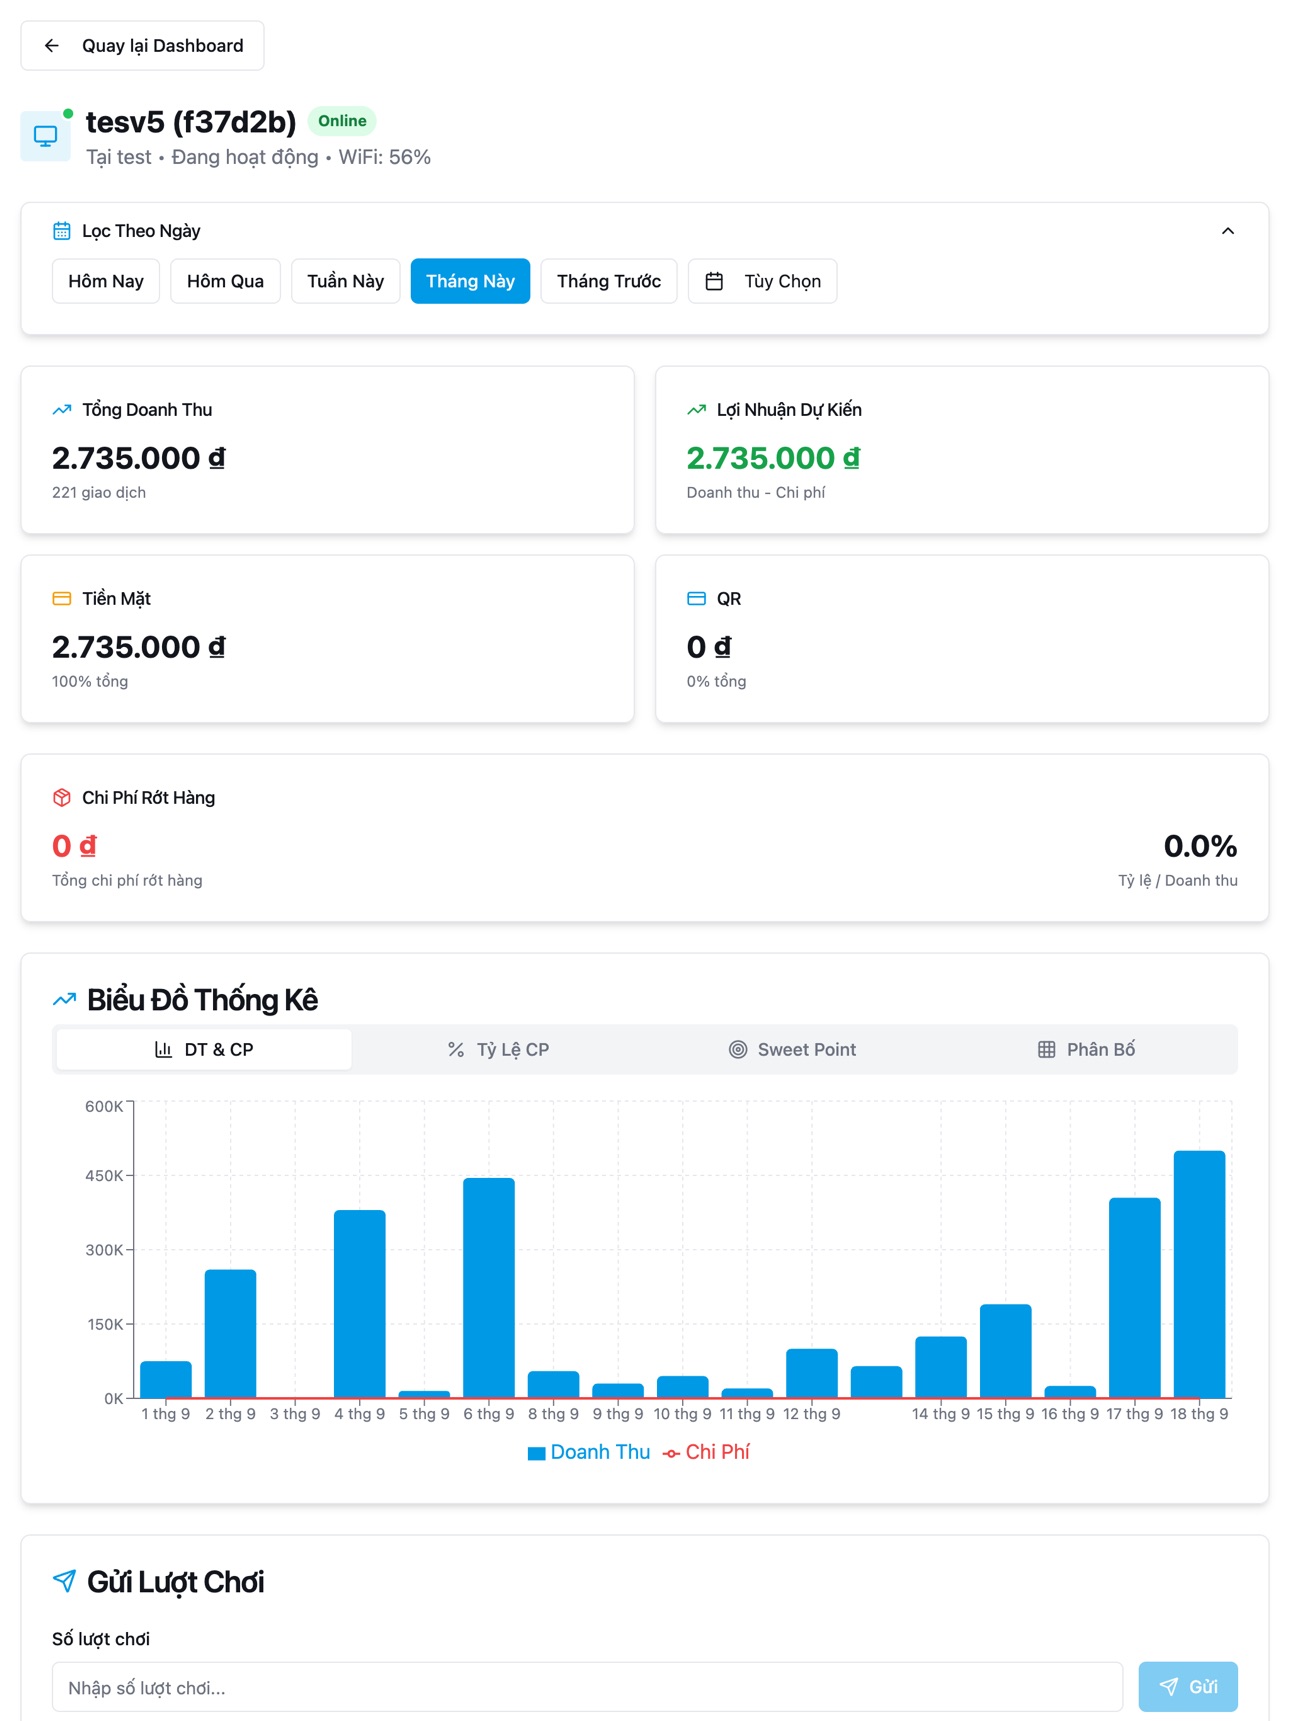Click the 6 thg 9 revenue bar
Image resolution: width=1290 pixels, height=1721 pixels.
[x=489, y=1288]
